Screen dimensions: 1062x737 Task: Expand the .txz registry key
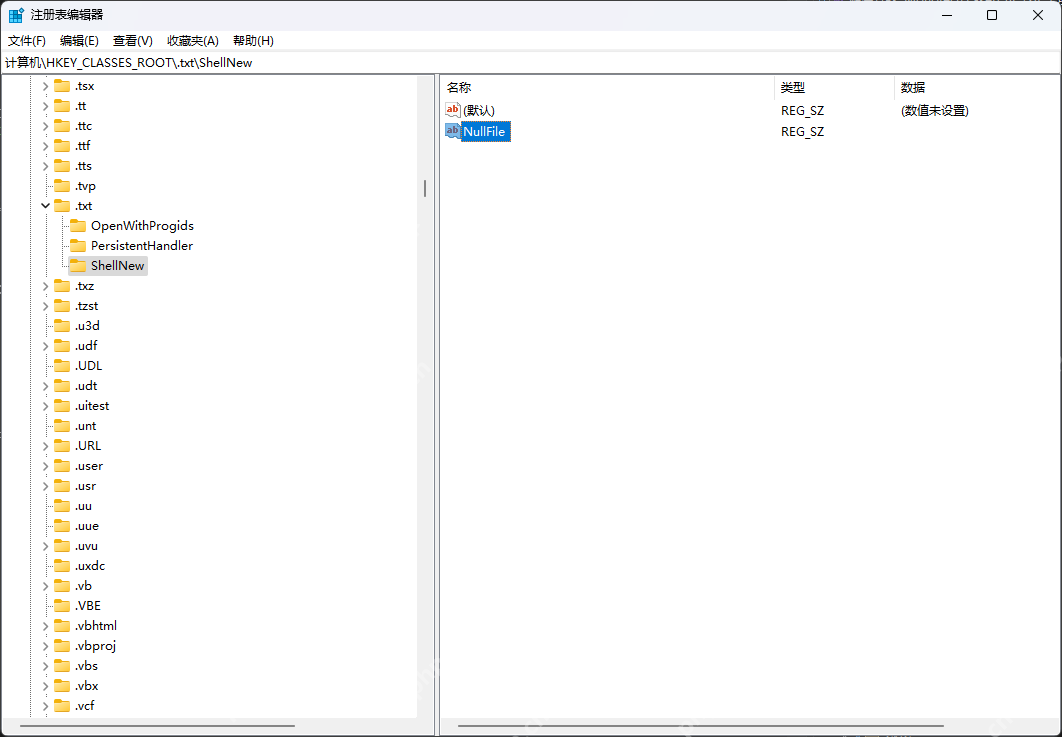(x=45, y=286)
